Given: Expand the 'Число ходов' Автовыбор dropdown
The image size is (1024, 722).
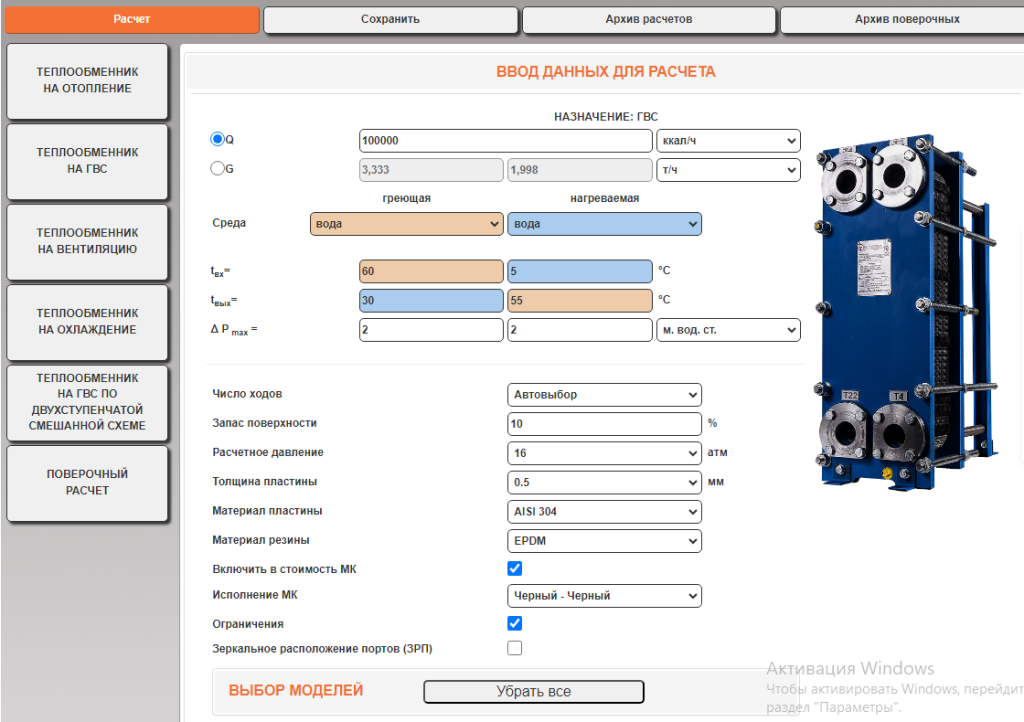Looking at the screenshot, I should point(604,395).
